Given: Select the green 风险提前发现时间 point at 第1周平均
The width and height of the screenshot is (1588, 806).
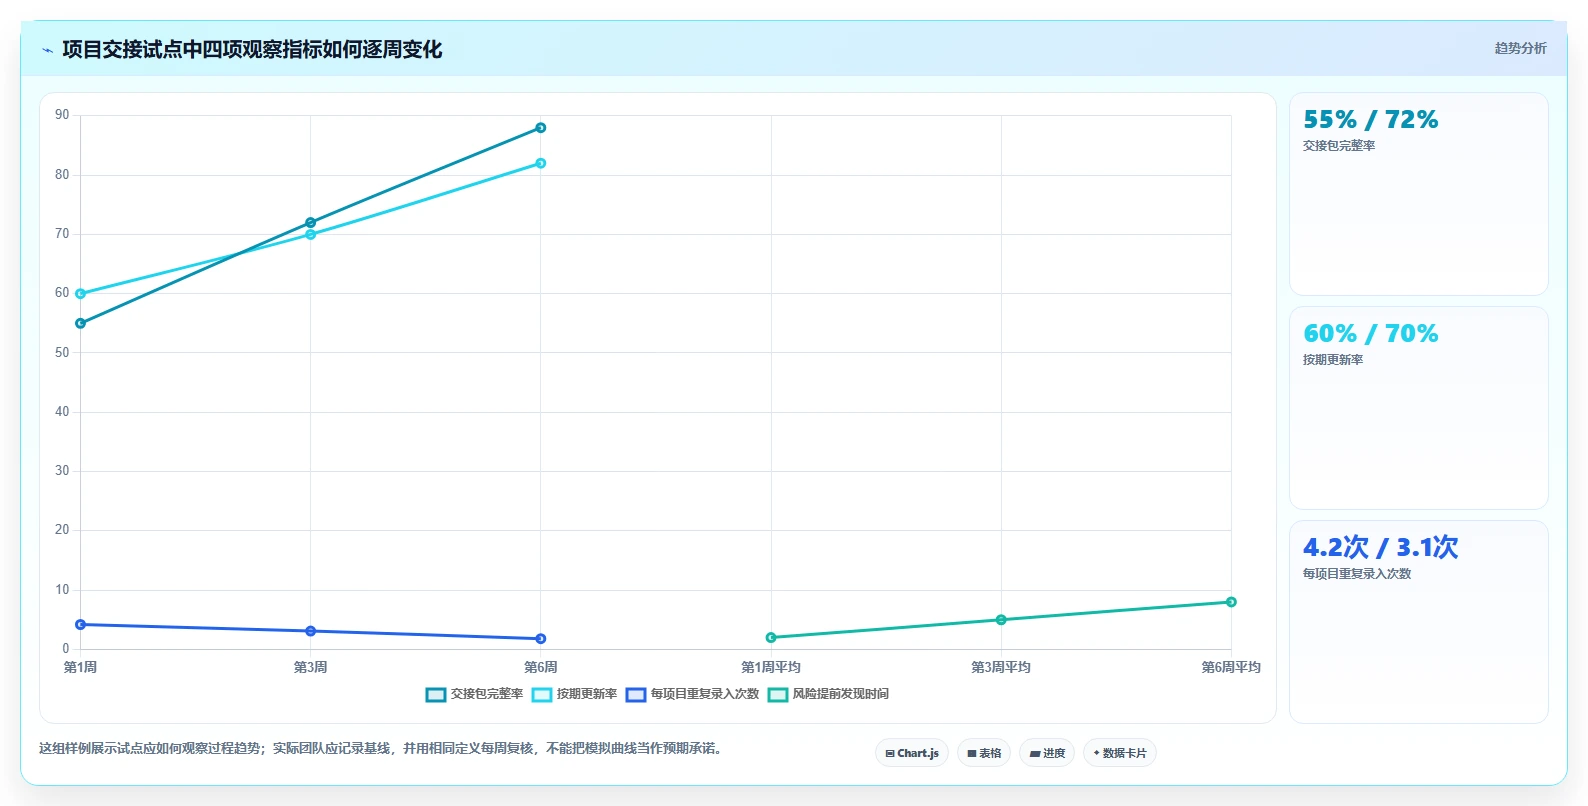Looking at the screenshot, I should point(771,638).
